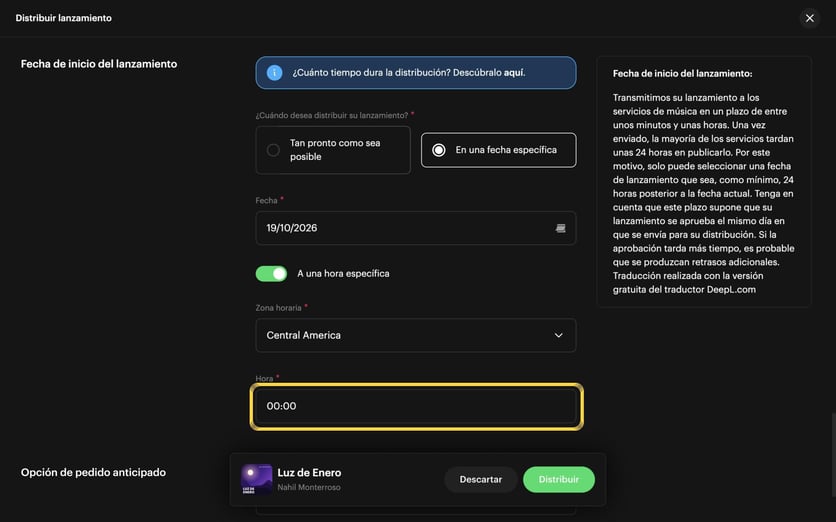
Task: Select 'Tan pronto como sea posible' radio
Action: [273, 150]
